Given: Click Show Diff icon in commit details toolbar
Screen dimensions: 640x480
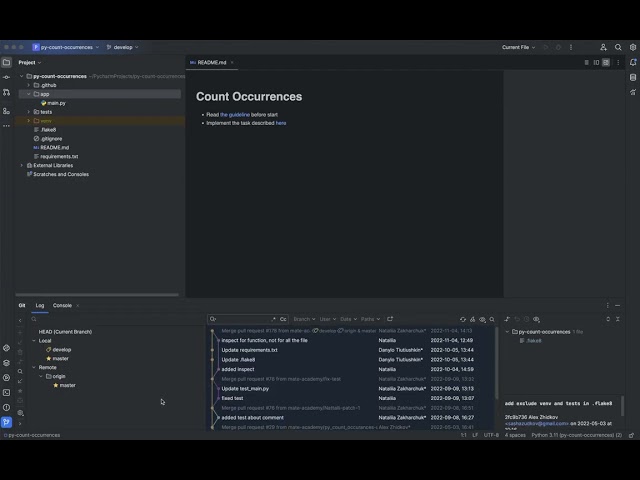Looking at the screenshot, I should pyautogui.click(x=507, y=319).
